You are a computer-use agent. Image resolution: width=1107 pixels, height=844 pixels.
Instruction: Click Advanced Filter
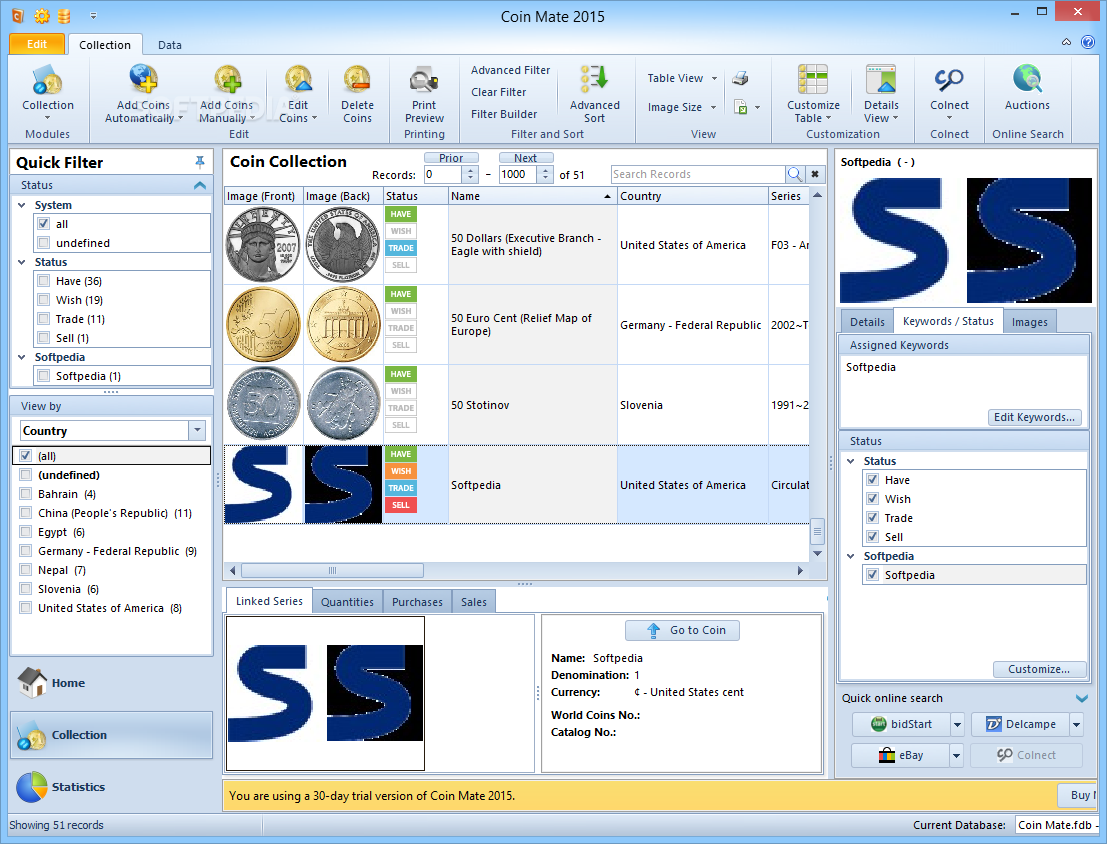point(510,70)
